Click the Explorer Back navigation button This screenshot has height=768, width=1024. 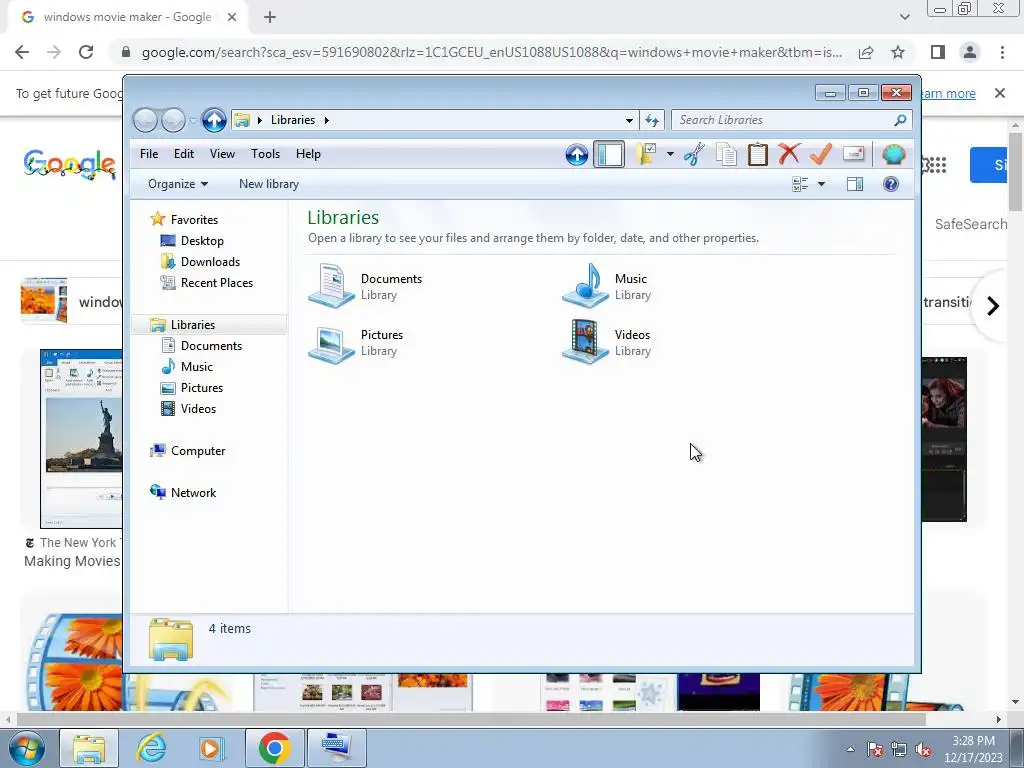click(x=145, y=120)
